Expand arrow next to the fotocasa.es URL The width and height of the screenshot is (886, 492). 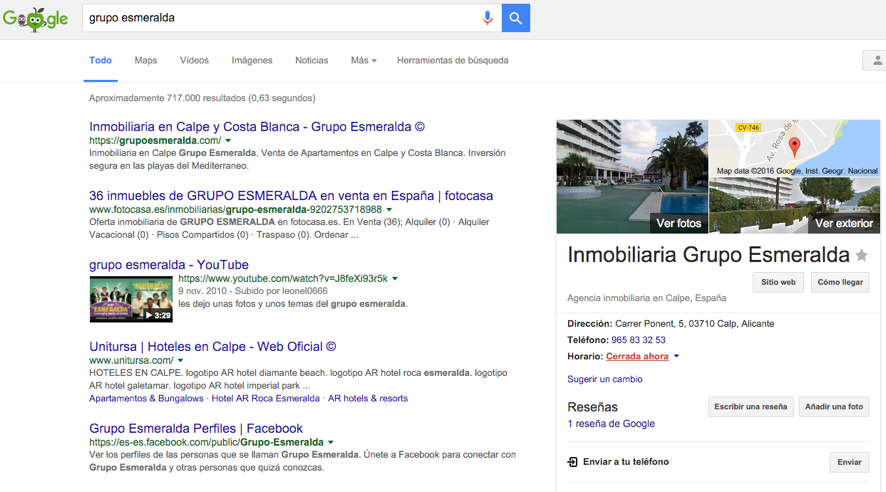[389, 210]
